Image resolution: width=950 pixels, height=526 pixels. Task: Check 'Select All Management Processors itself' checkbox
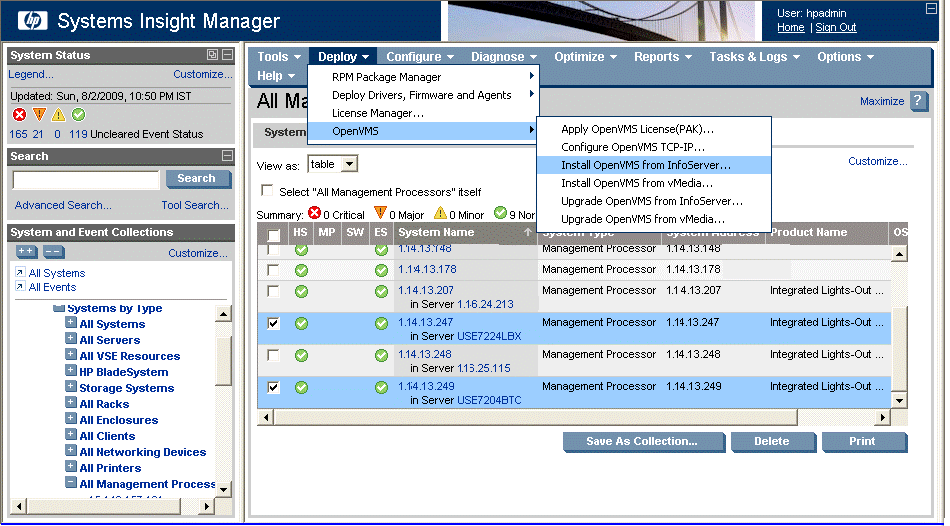pos(267,190)
